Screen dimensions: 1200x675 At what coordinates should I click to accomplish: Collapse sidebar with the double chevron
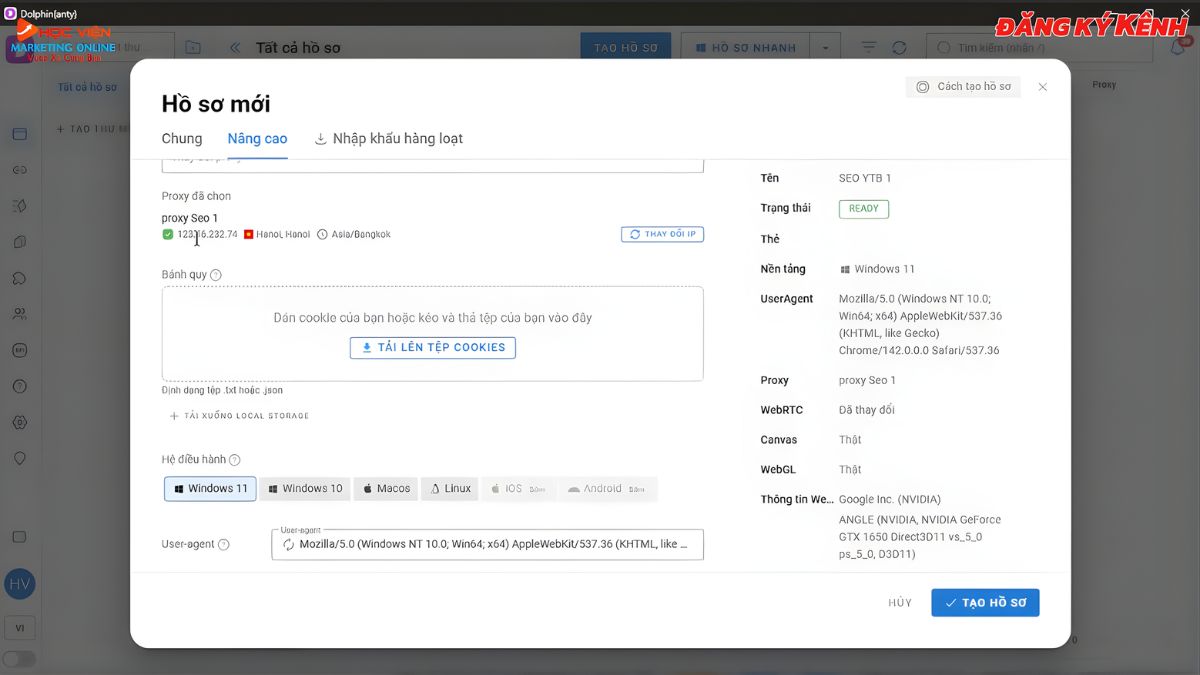[x=235, y=48]
